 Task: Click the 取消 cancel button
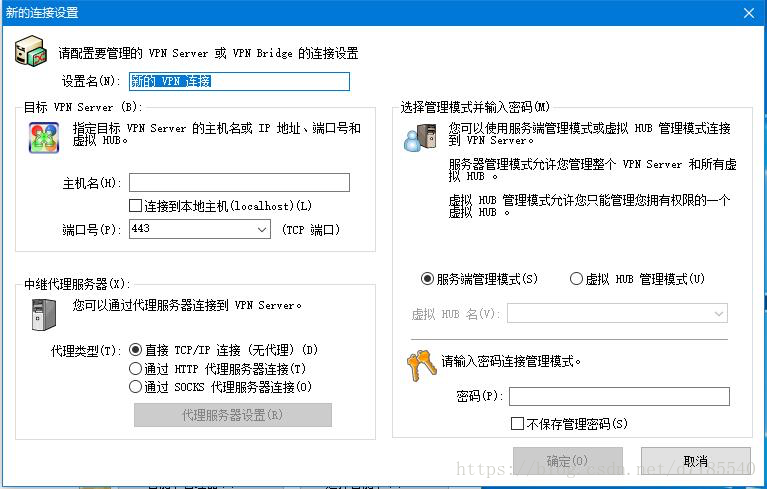pyautogui.click(x=696, y=461)
